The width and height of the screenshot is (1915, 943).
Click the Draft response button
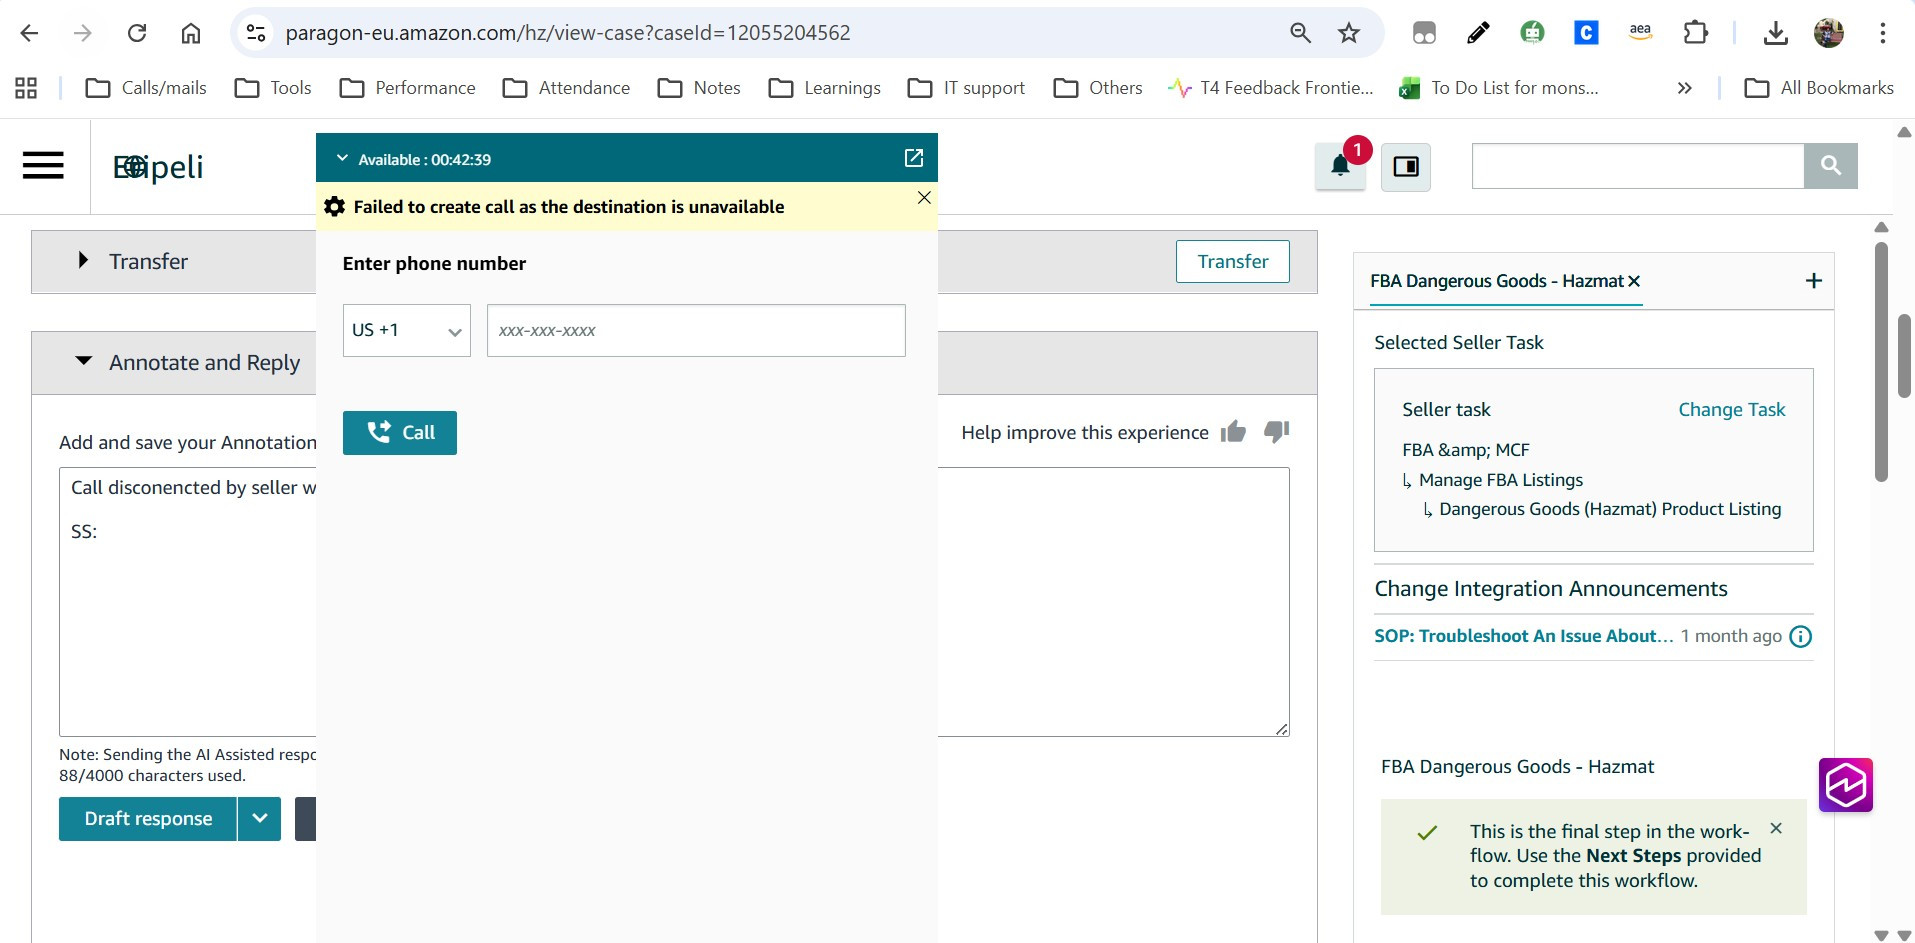[x=148, y=818]
